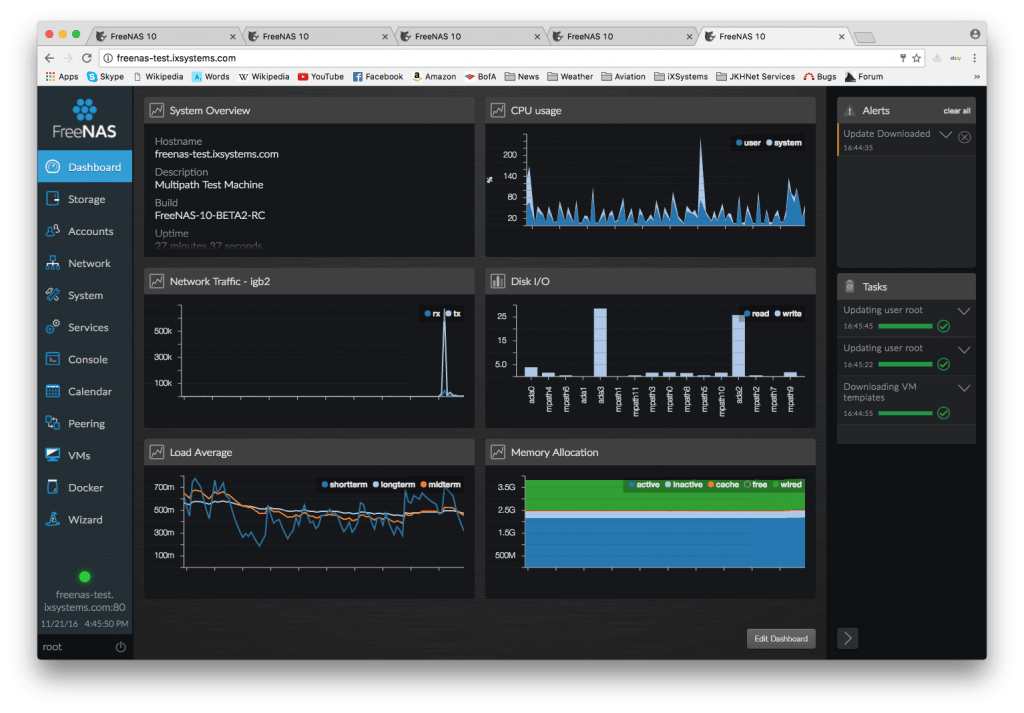This screenshot has height=713, width=1024.
Task: Open the Network sidebar icon
Action: 53,263
